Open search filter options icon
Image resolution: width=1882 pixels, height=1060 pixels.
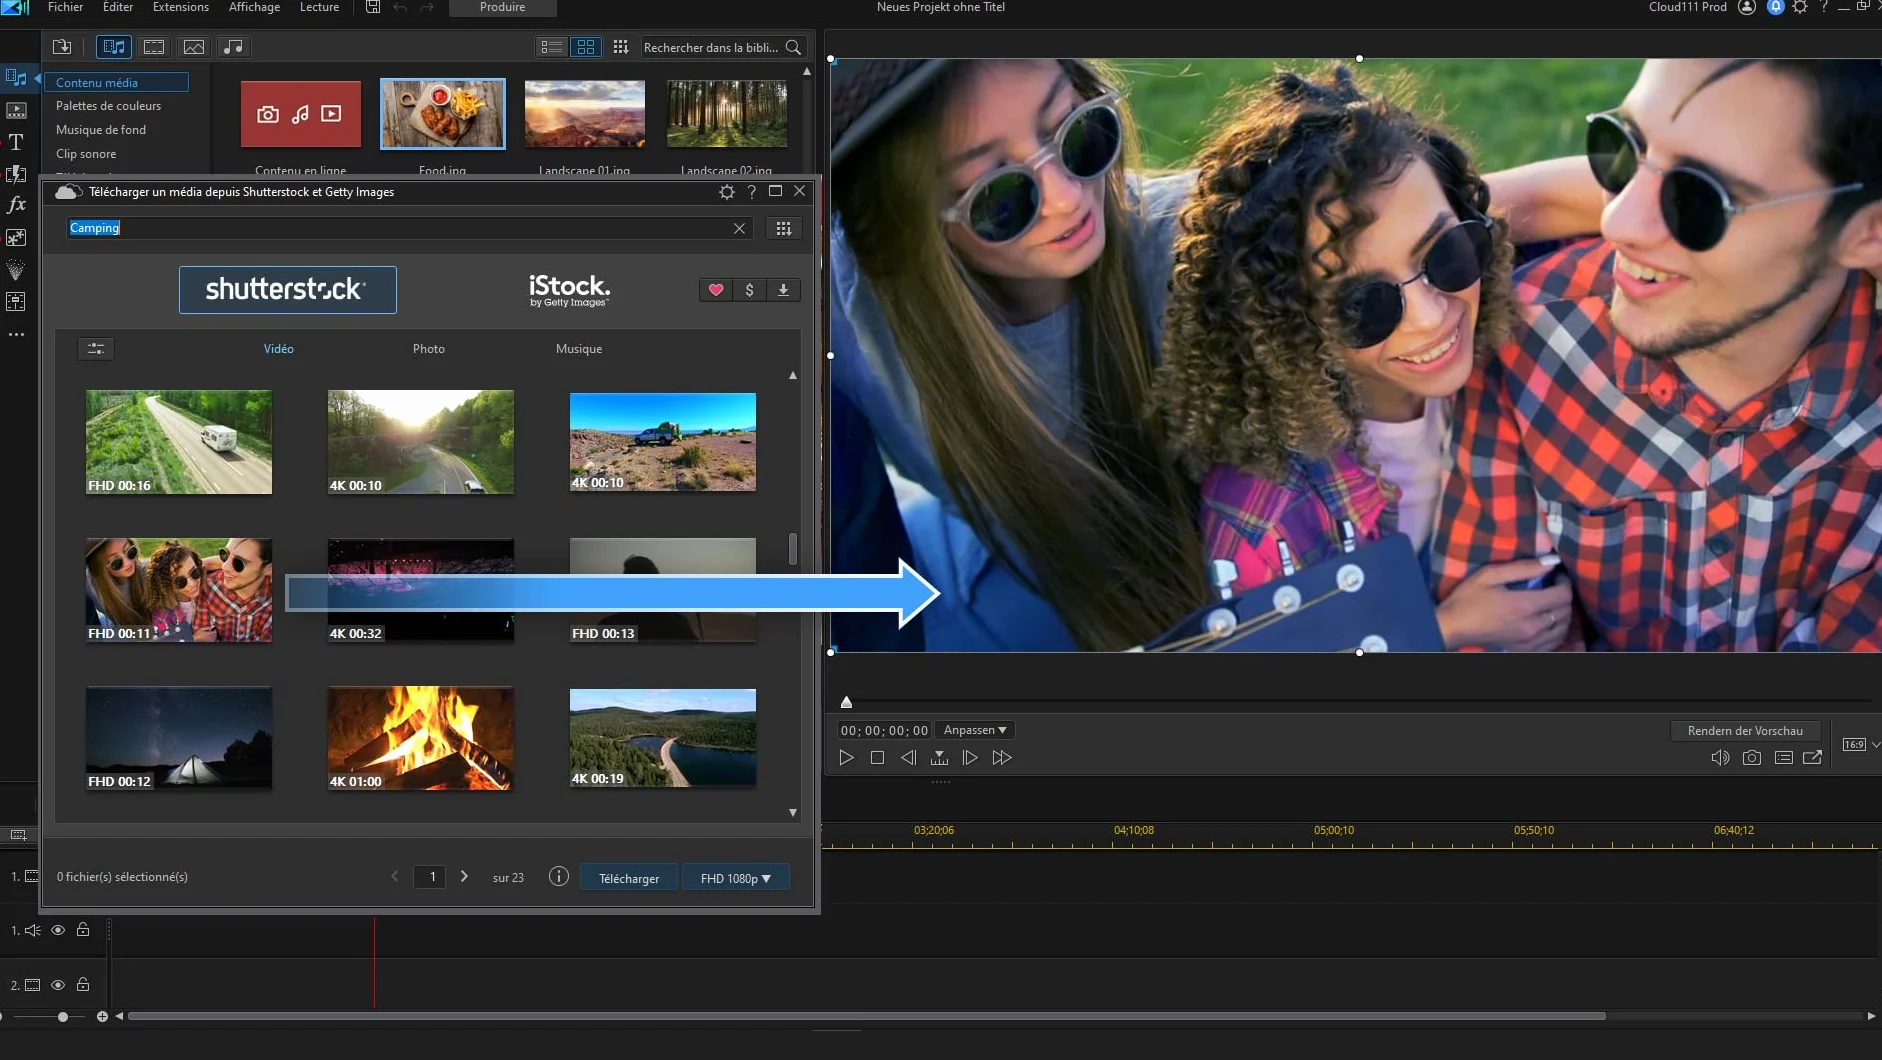click(x=96, y=348)
